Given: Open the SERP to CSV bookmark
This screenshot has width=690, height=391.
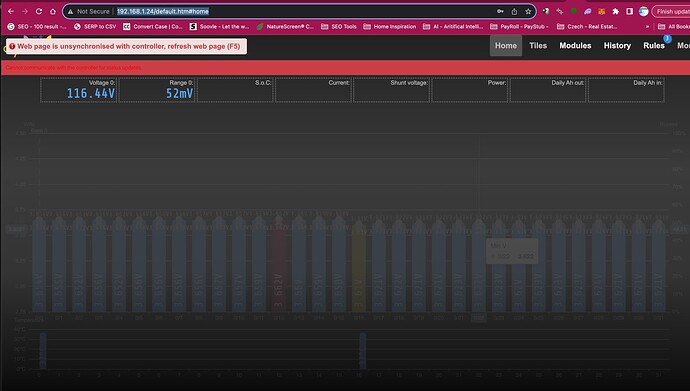Looking at the screenshot, I should tap(95, 26).
